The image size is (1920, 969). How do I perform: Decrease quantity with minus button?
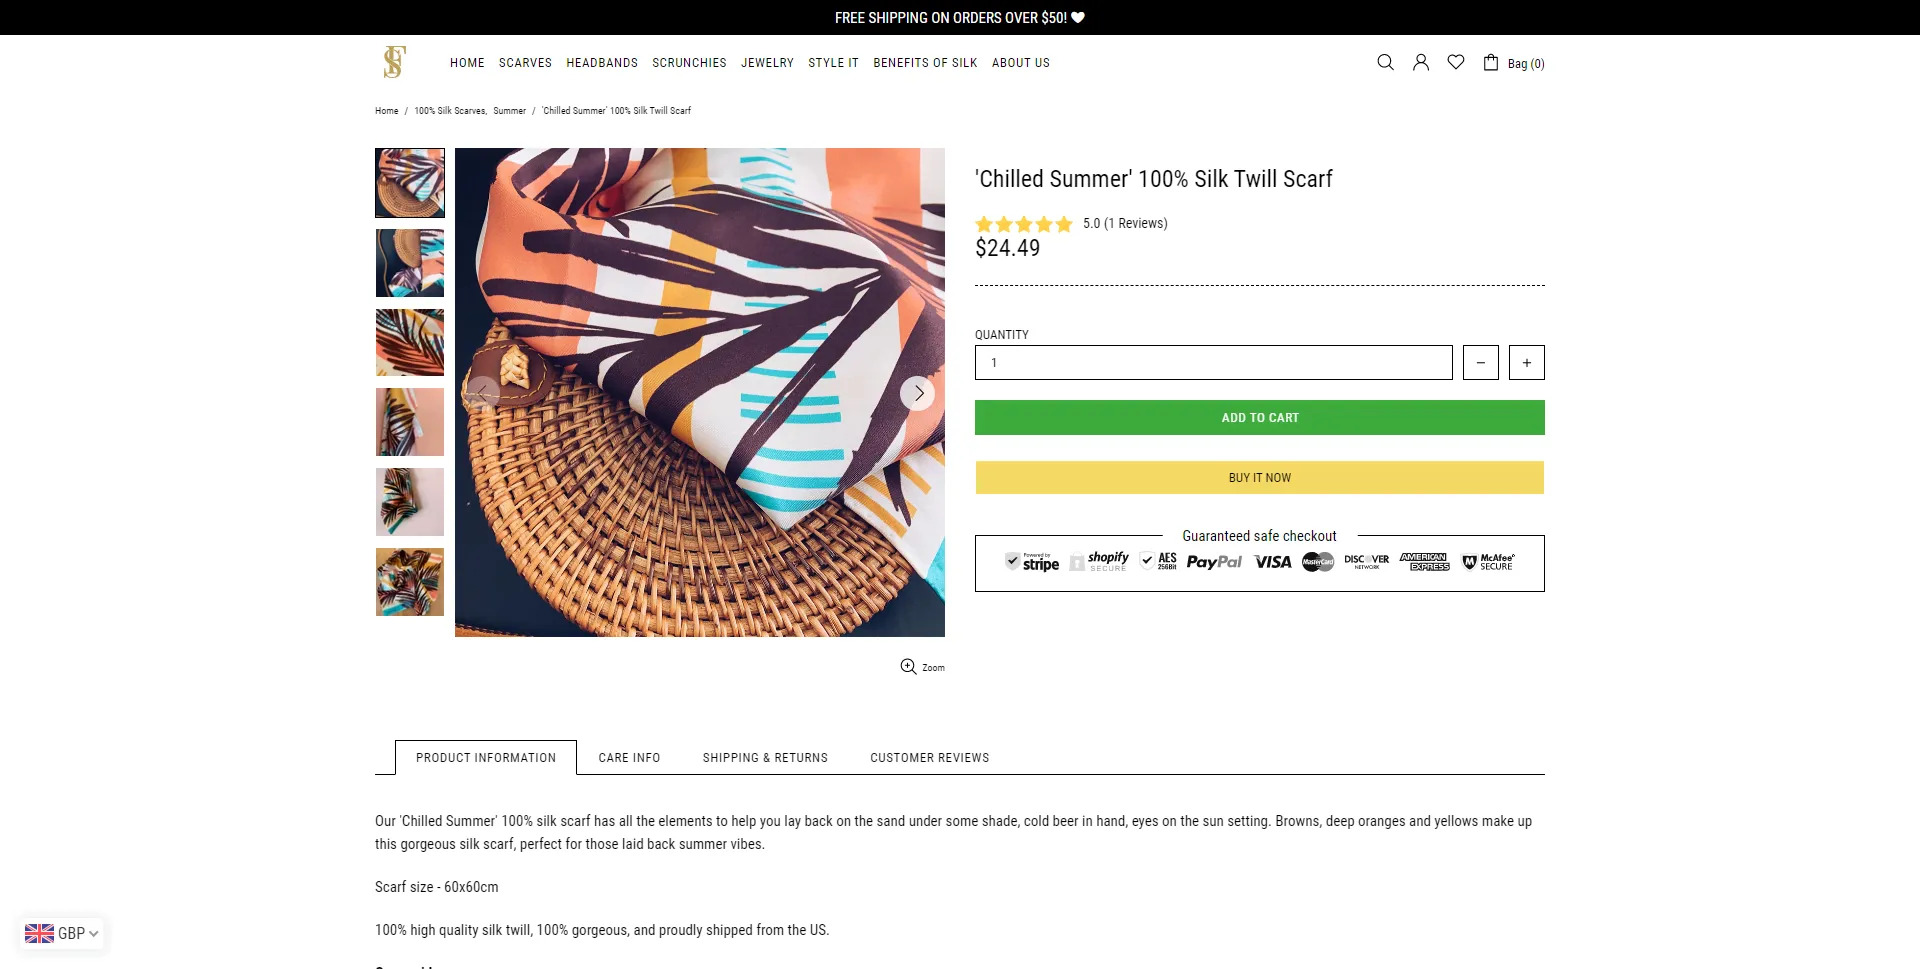pos(1480,363)
